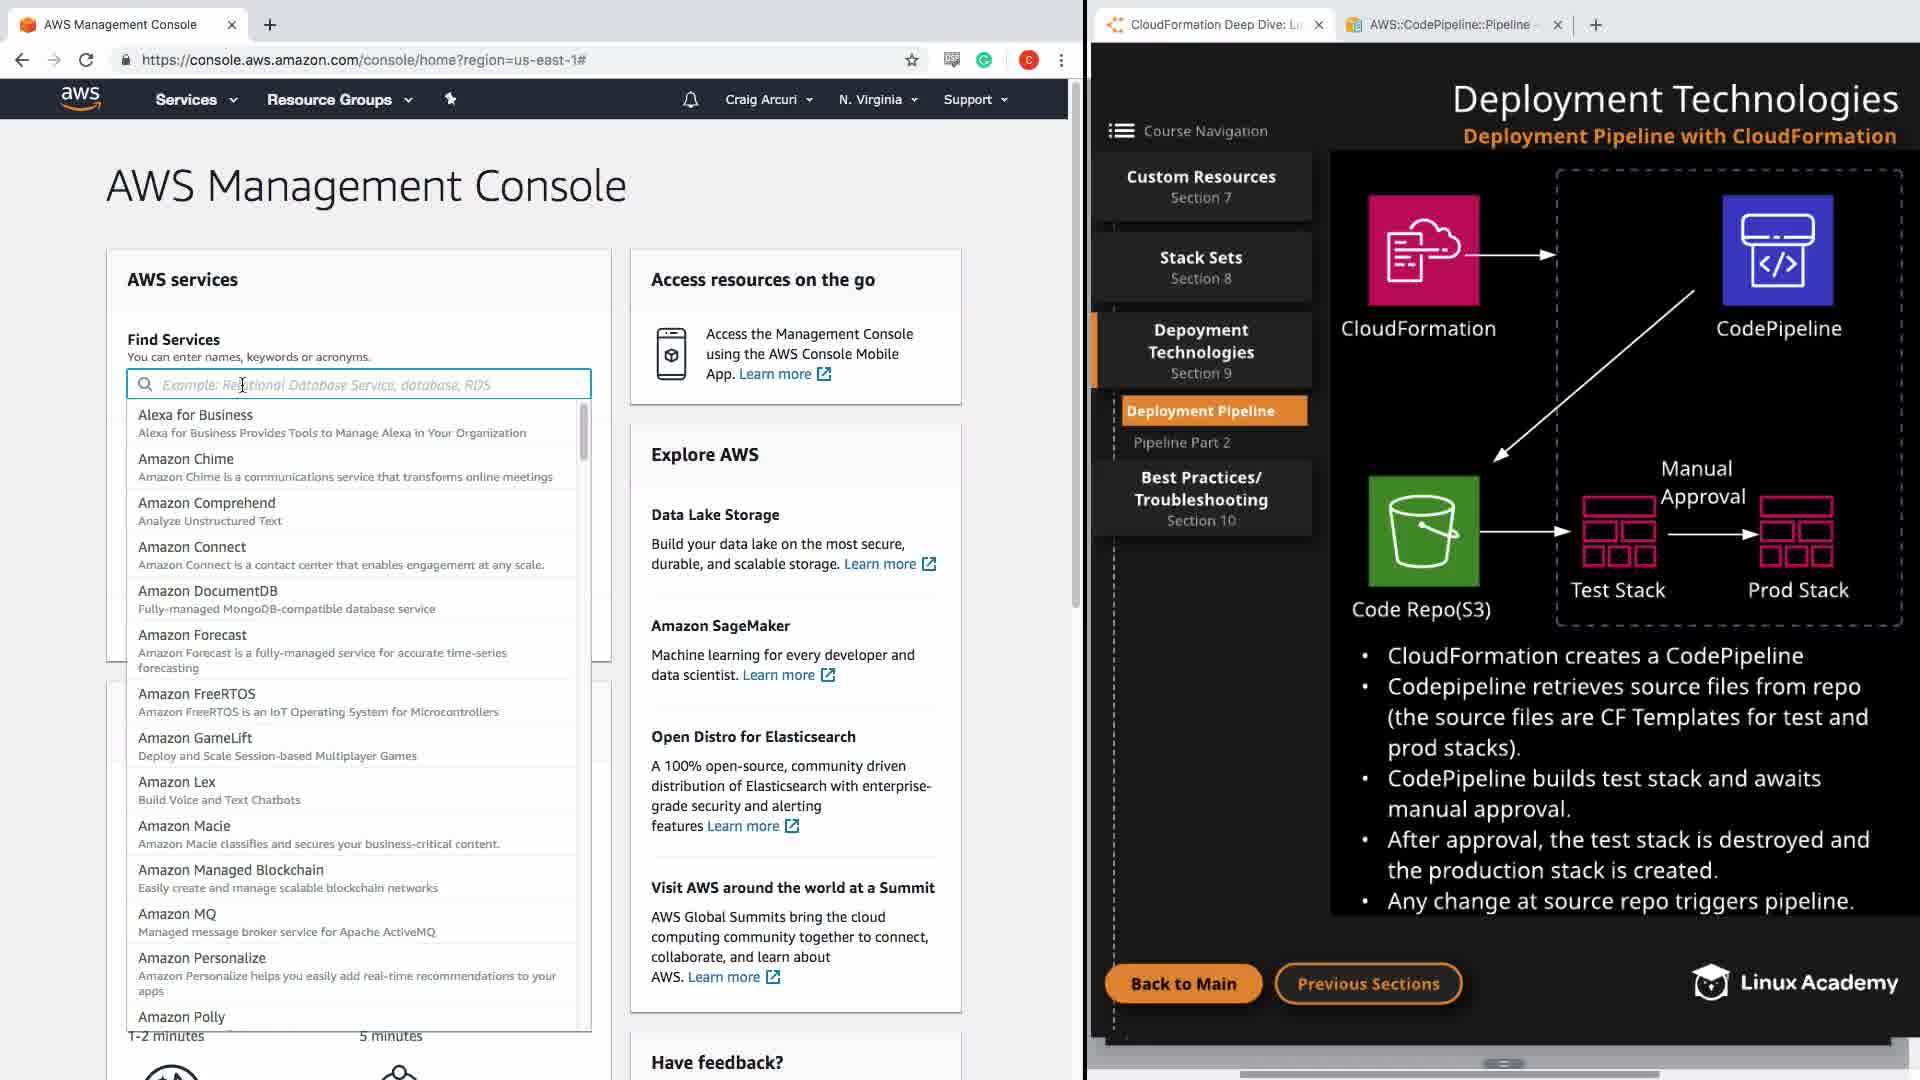Open the Craig Arcuri account menu

click(x=768, y=99)
